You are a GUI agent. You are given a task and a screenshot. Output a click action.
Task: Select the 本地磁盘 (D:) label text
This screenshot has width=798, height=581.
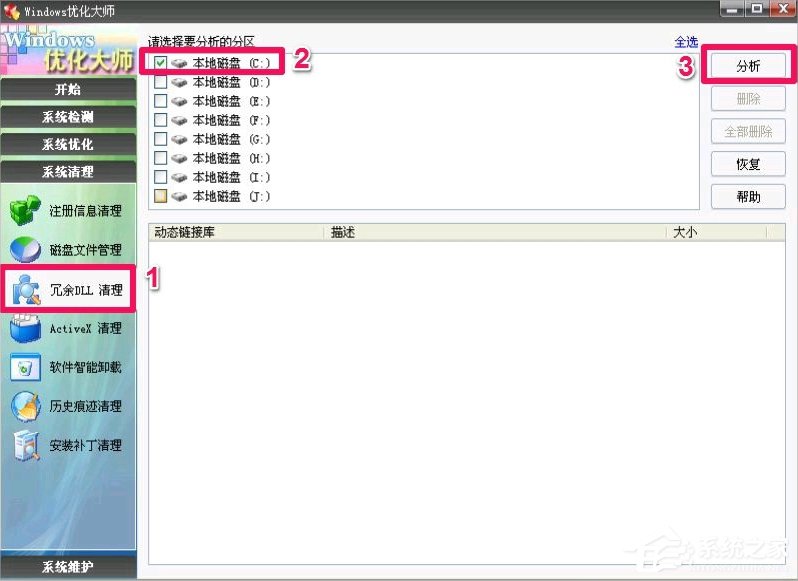[x=231, y=82]
